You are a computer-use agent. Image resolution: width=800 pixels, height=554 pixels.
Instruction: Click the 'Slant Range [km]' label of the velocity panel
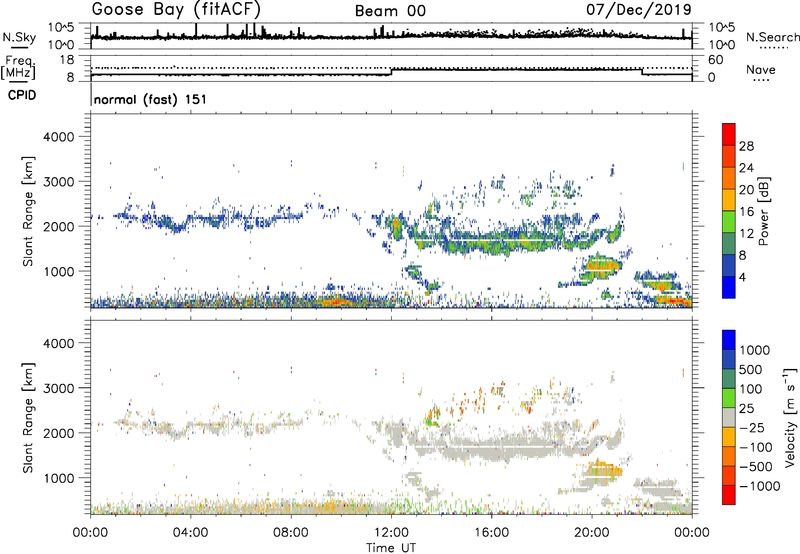coord(28,418)
